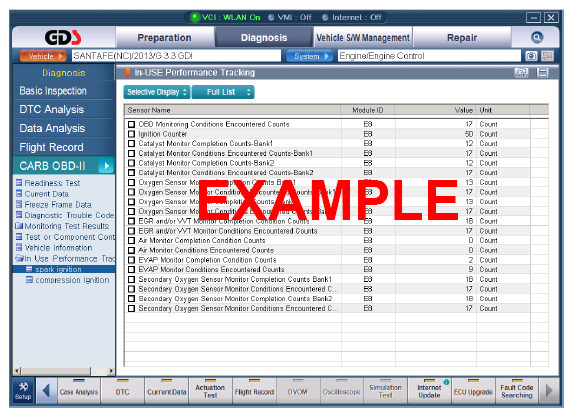This screenshot has width=573, height=417.
Task: Check Air Monitor Completion Condition Counts
Action: click(131, 240)
